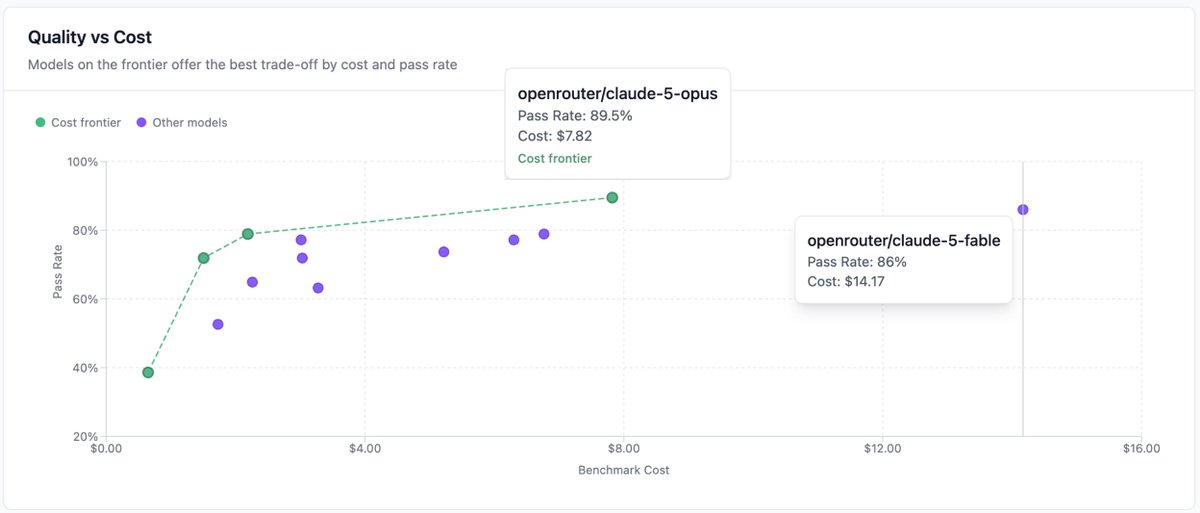This screenshot has width=1200, height=513.
Task: Click "Pass Rate: 86%" in the fable tooltip
Action: tap(856, 262)
